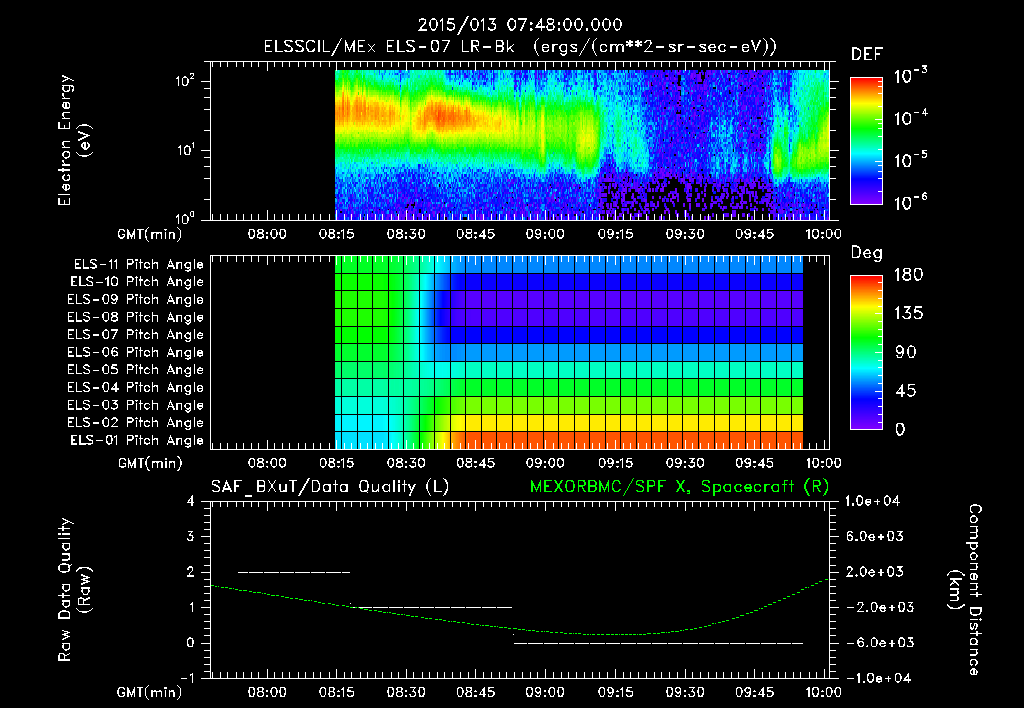Select the ELS-08 Pitch Angle row label
Viewport: 1024px width, 708px height.
(136, 317)
